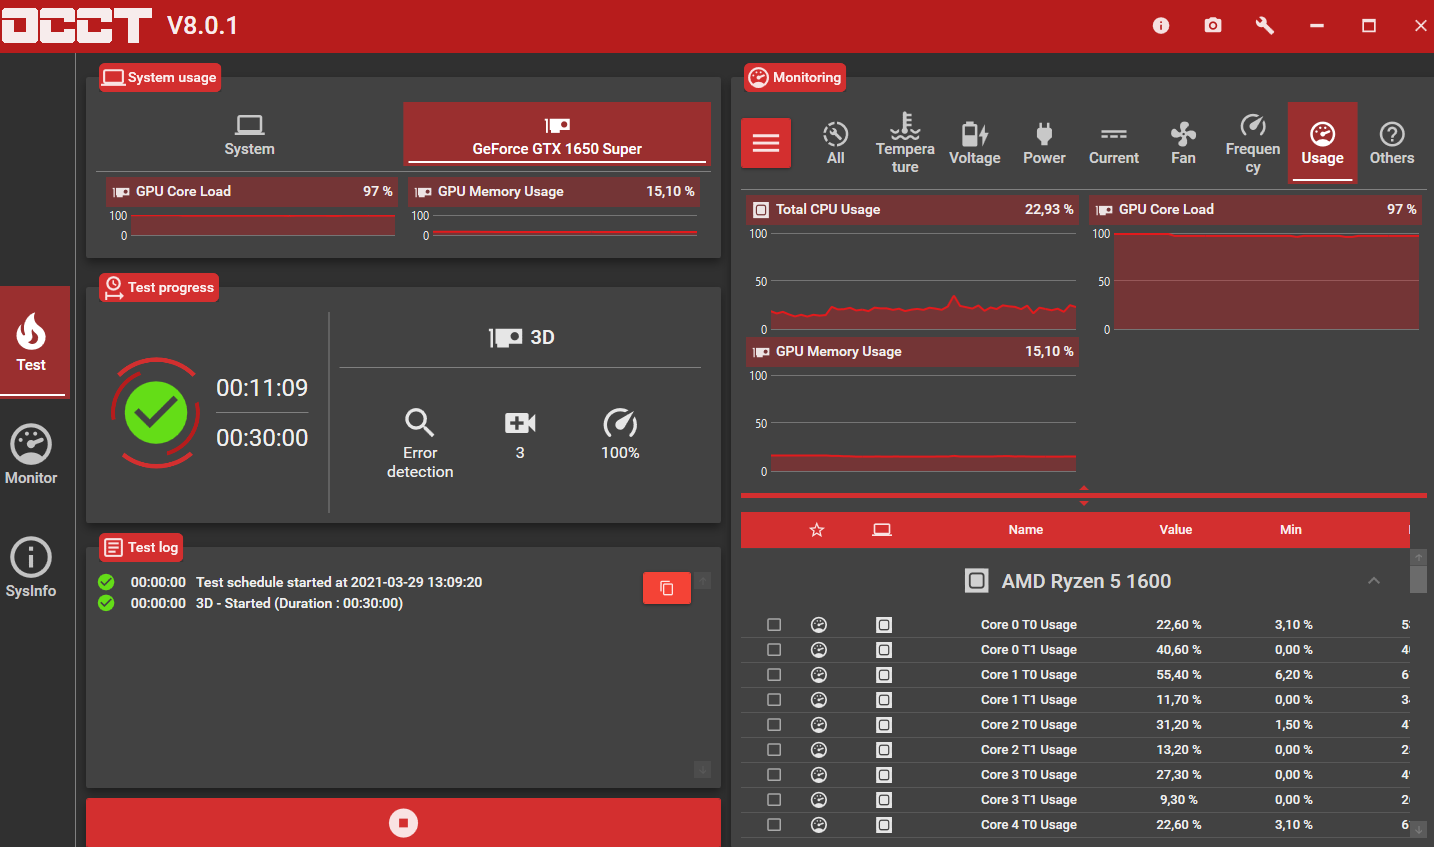The image size is (1434, 847).
Task: Select the System tab in System usage
Action: point(249,134)
